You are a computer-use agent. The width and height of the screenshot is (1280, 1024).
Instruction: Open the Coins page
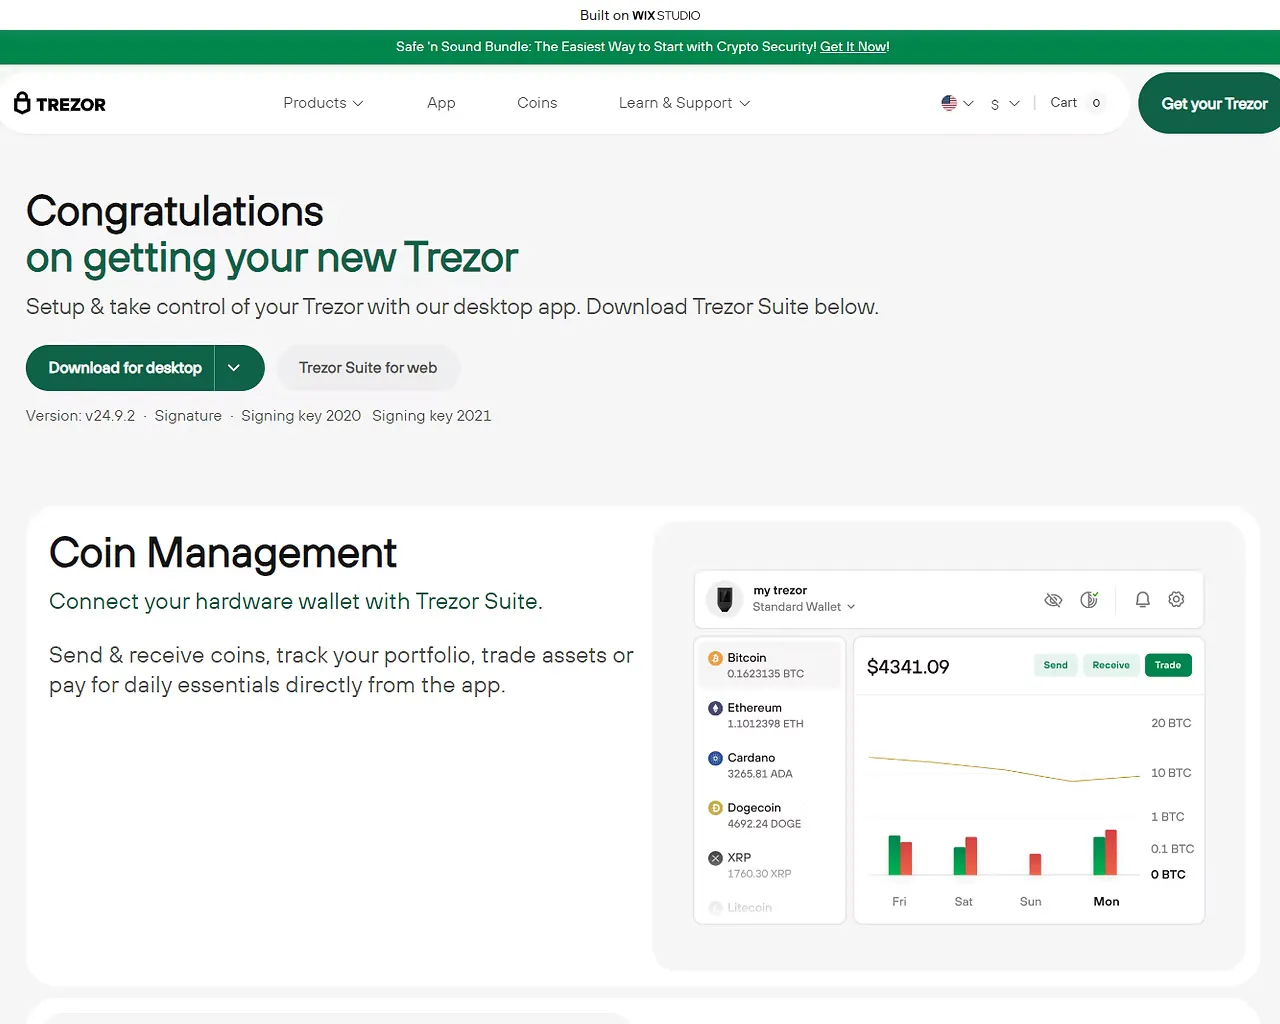click(x=537, y=103)
